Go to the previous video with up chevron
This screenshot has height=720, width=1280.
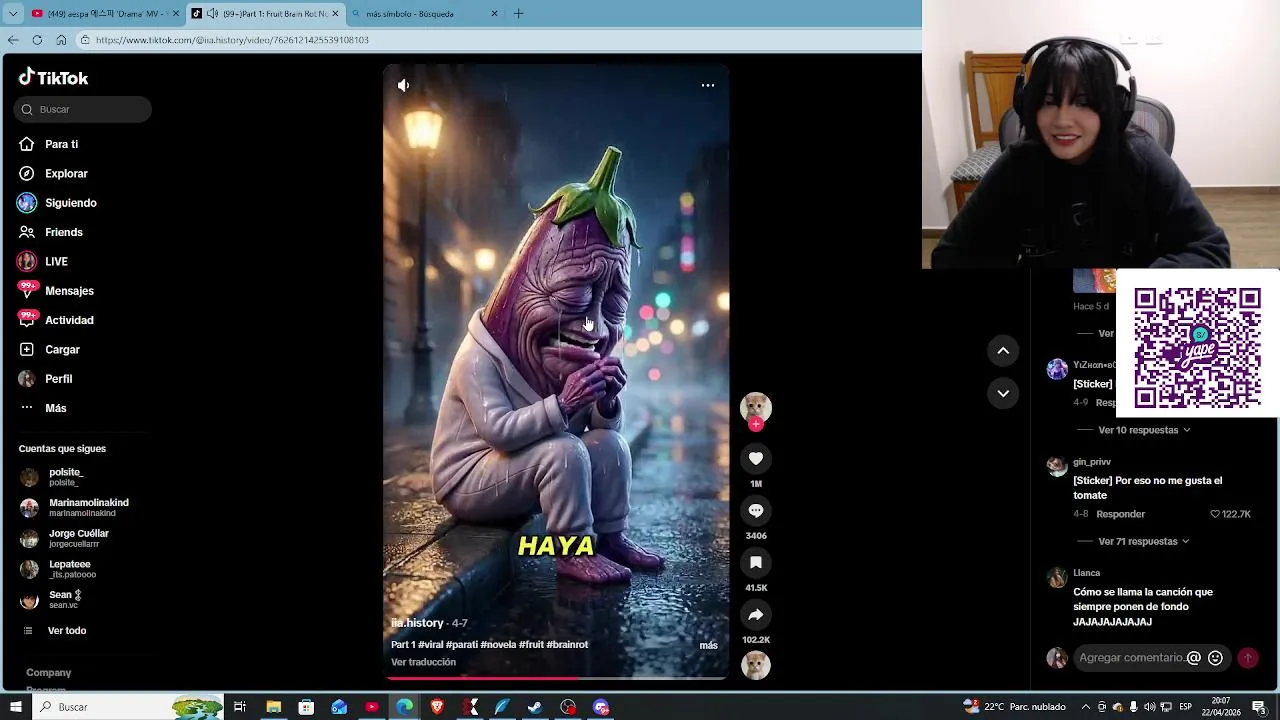[x=1003, y=350]
